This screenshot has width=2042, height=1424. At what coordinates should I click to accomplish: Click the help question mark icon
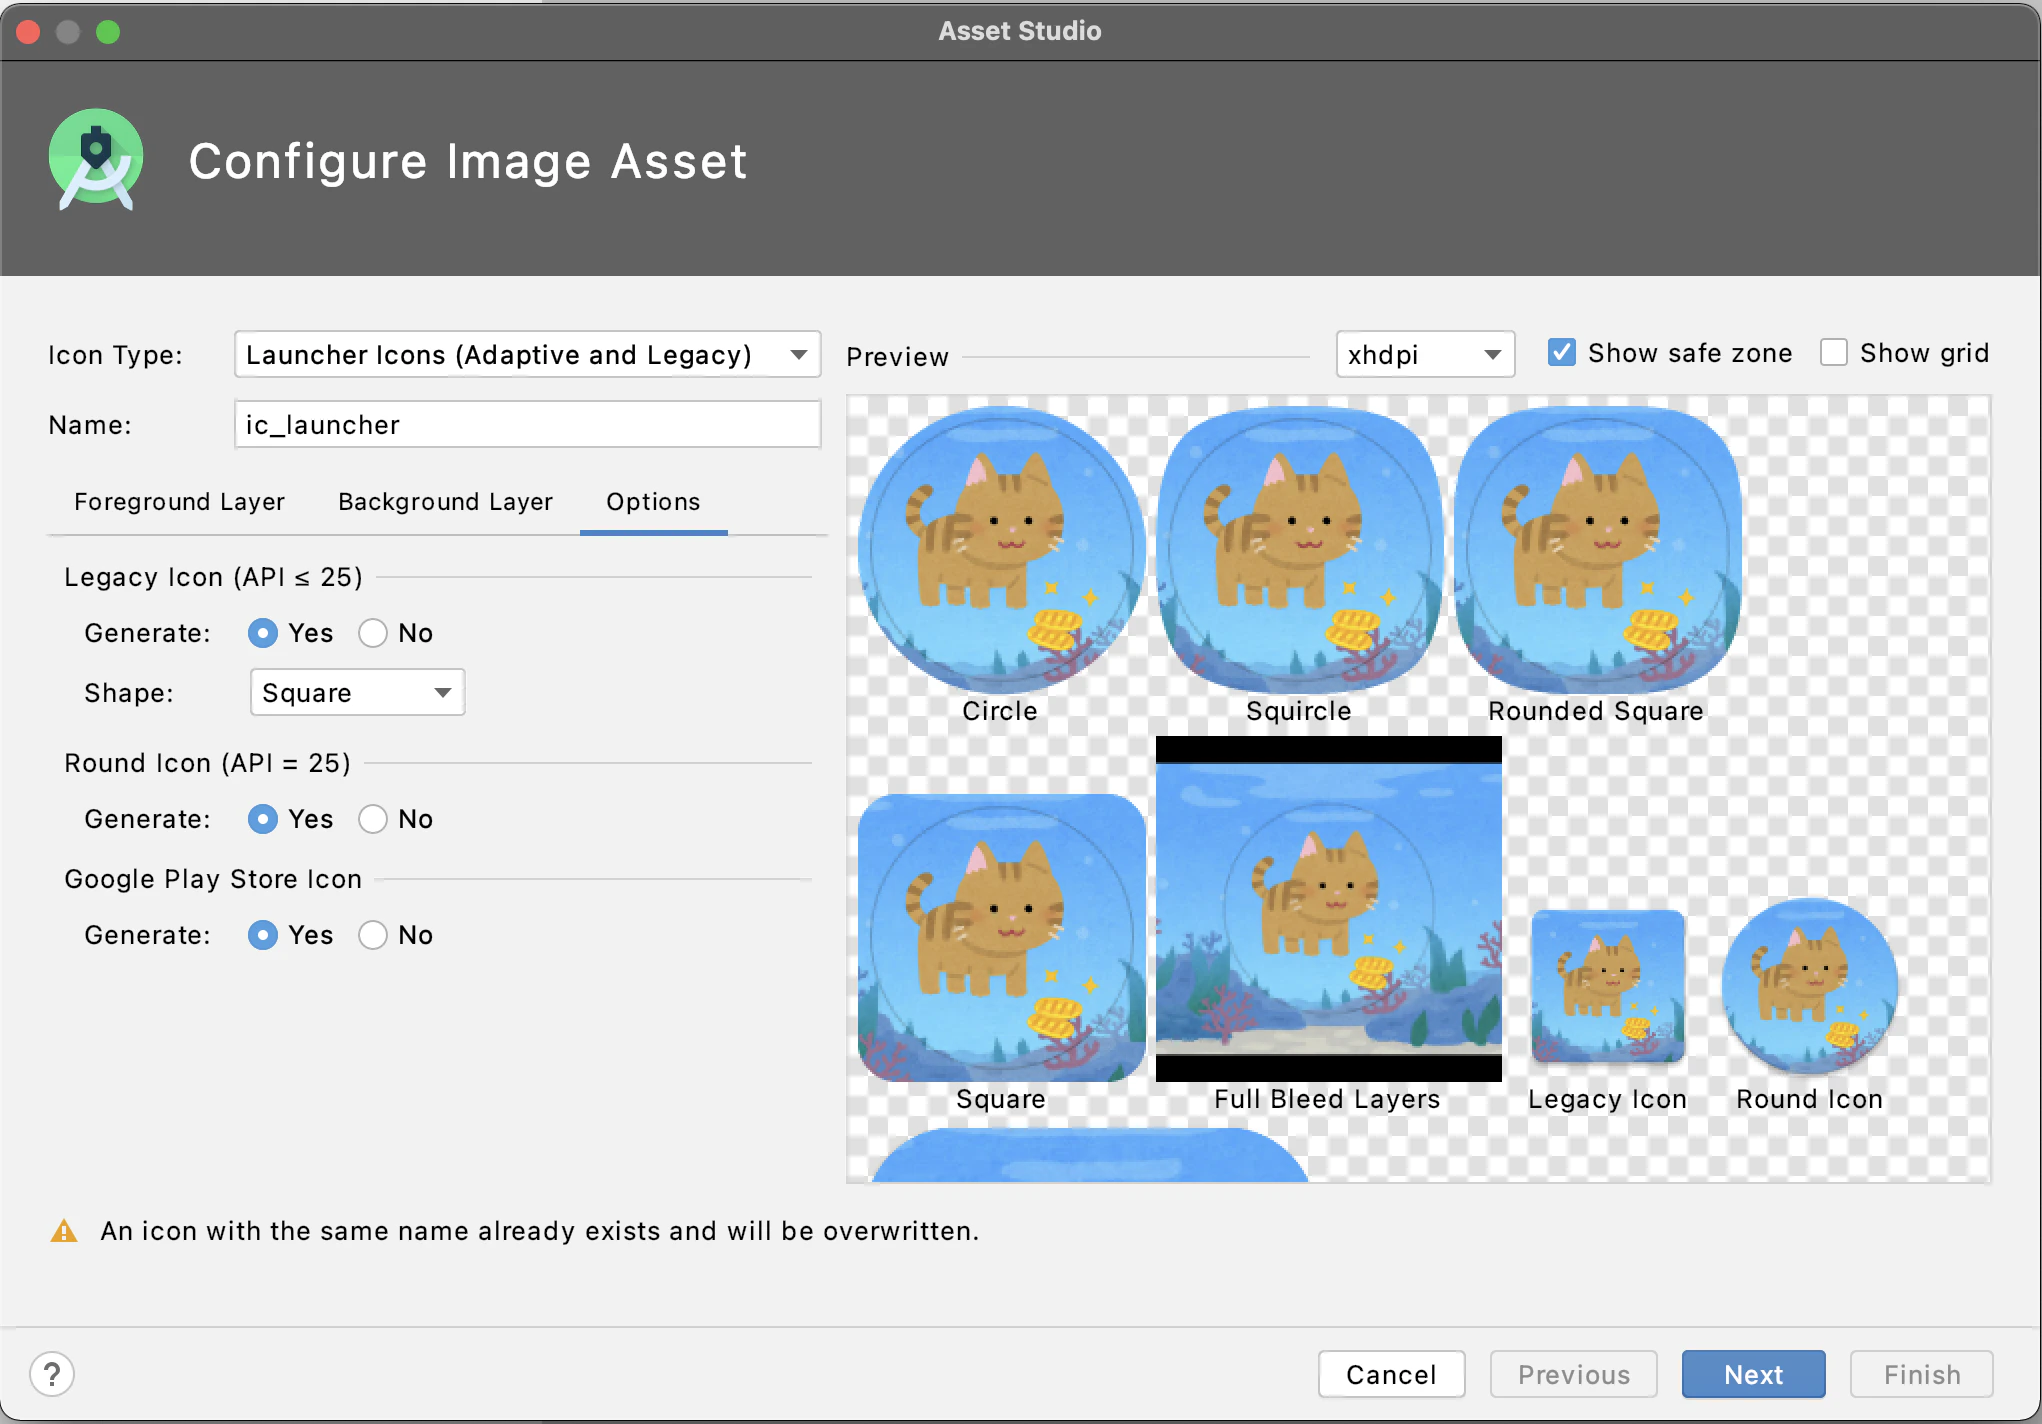pos(52,1374)
